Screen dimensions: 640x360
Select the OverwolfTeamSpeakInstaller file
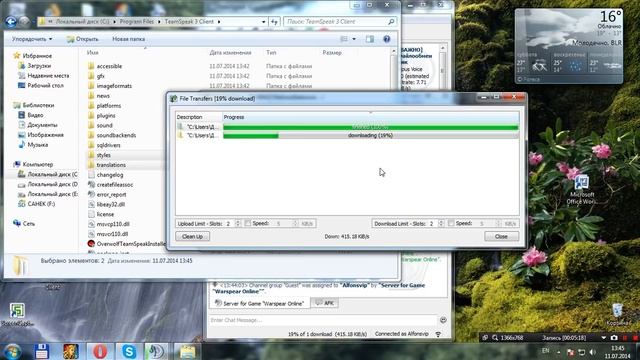click(x=131, y=244)
